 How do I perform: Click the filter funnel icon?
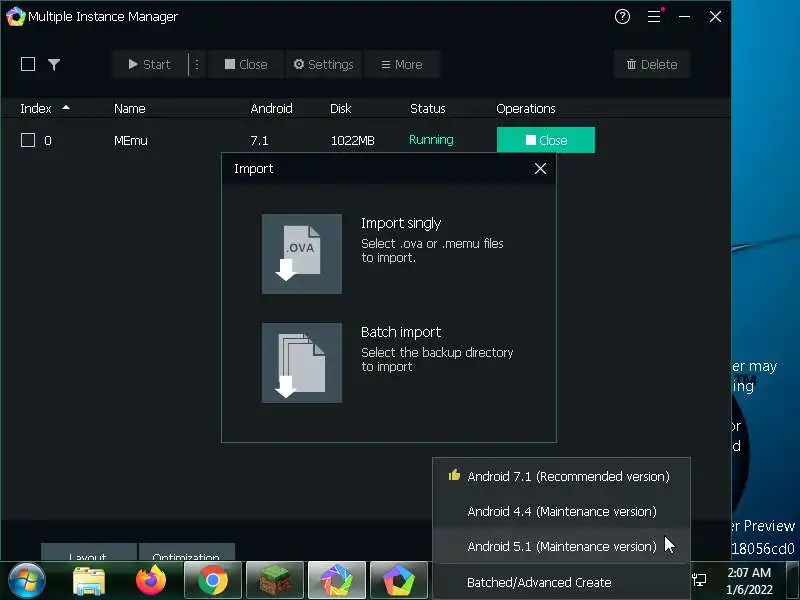(54, 64)
